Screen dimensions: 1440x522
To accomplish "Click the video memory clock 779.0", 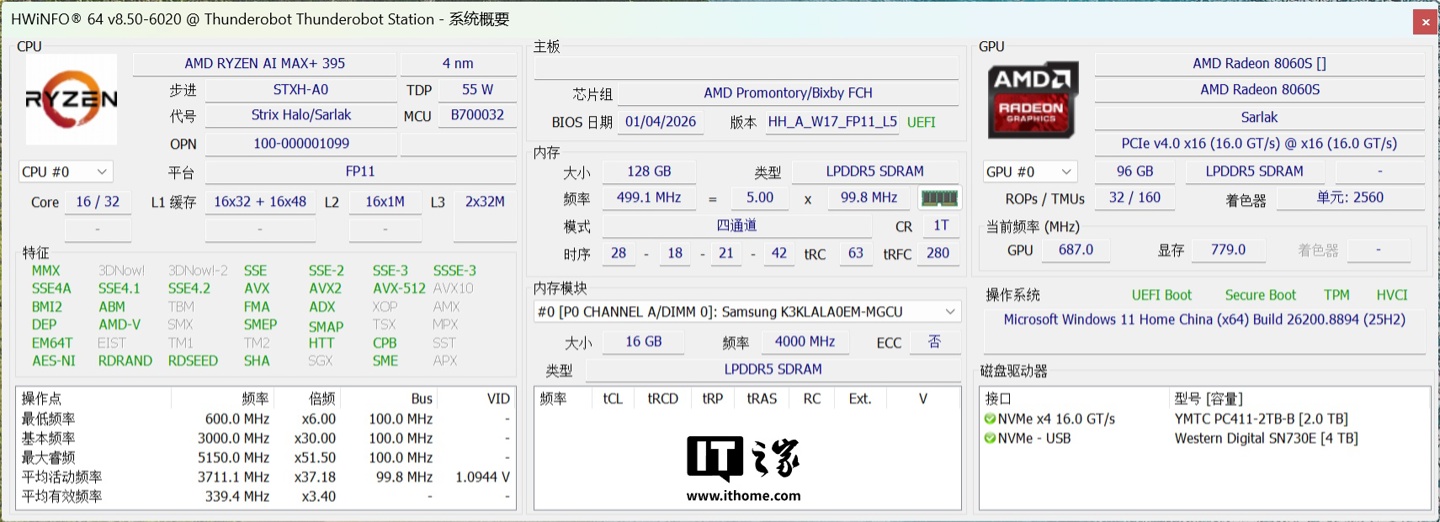I will click(x=1228, y=250).
